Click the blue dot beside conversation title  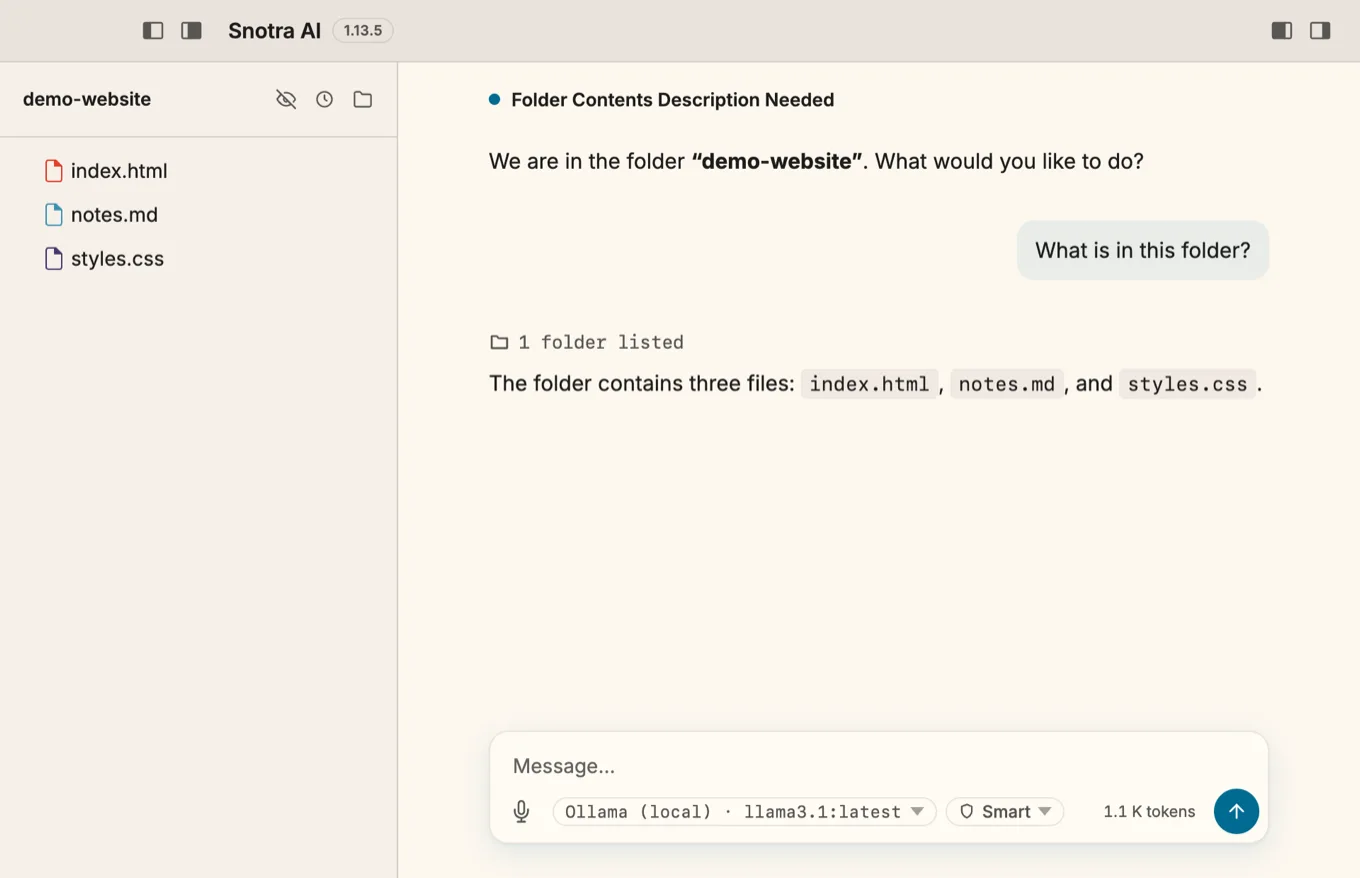tap(494, 100)
